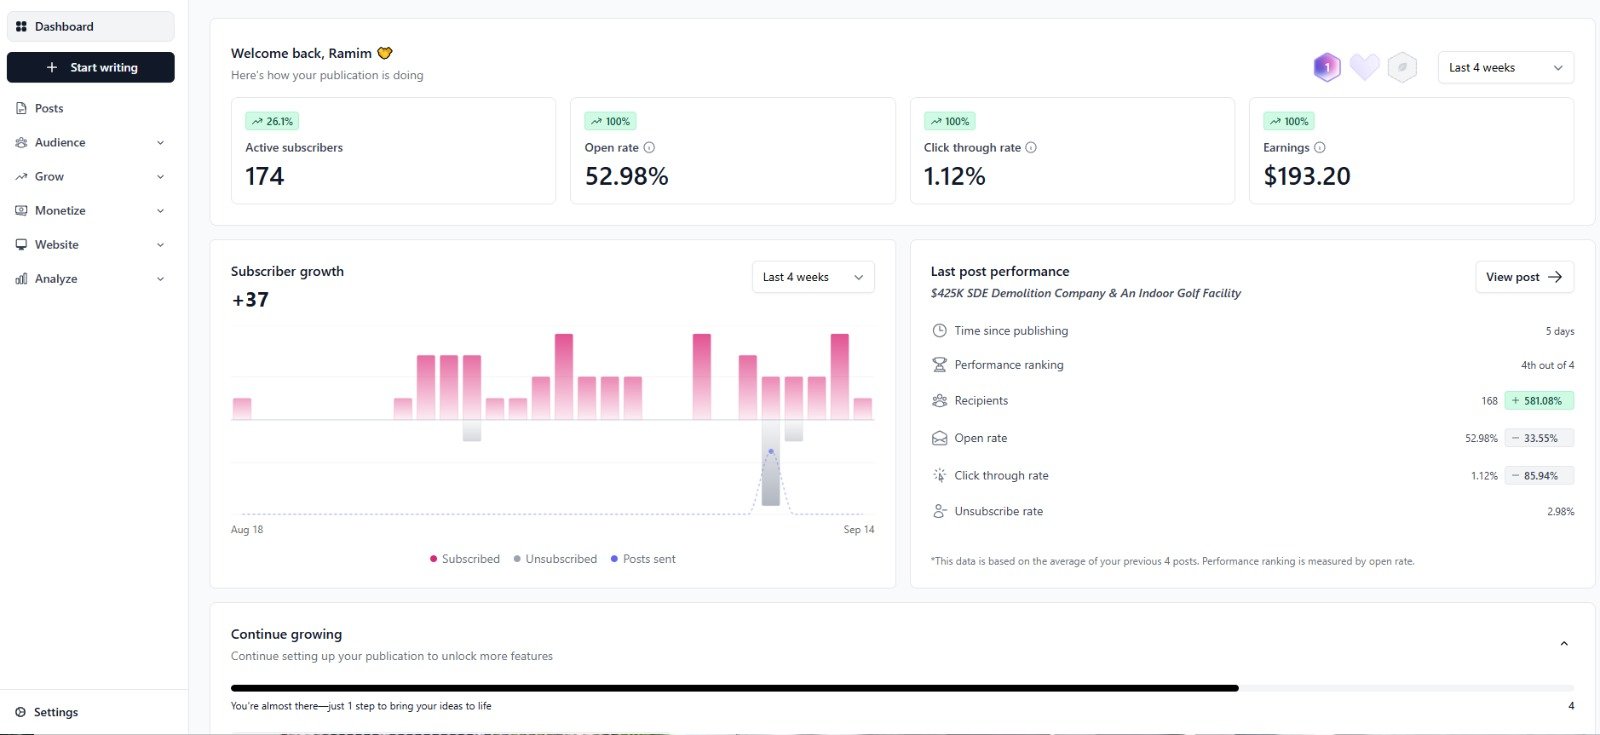
Task: Toggle the Subscribed legend series
Action: point(464,559)
